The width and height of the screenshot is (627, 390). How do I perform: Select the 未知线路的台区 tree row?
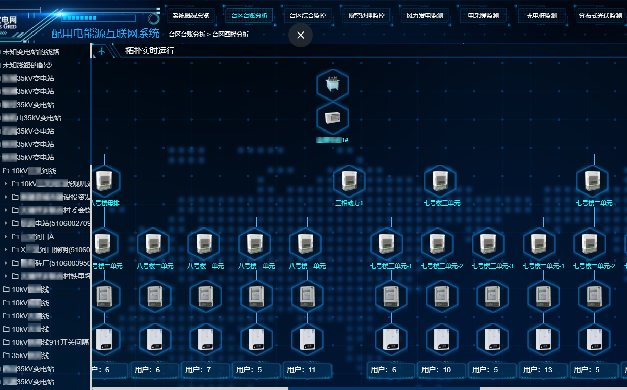[x=28, y=65]
